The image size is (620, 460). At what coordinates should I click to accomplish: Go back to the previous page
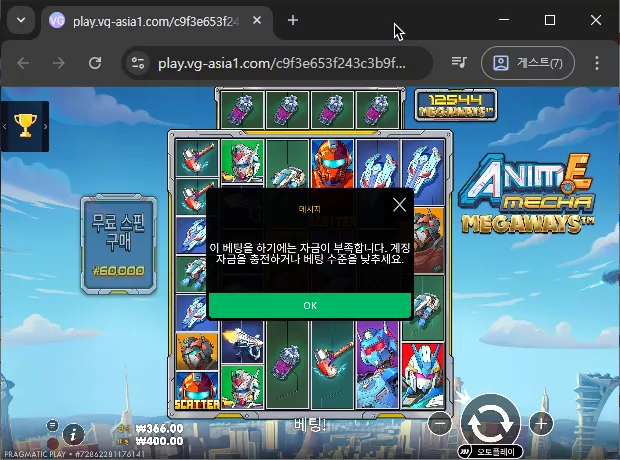pos(23,63)
